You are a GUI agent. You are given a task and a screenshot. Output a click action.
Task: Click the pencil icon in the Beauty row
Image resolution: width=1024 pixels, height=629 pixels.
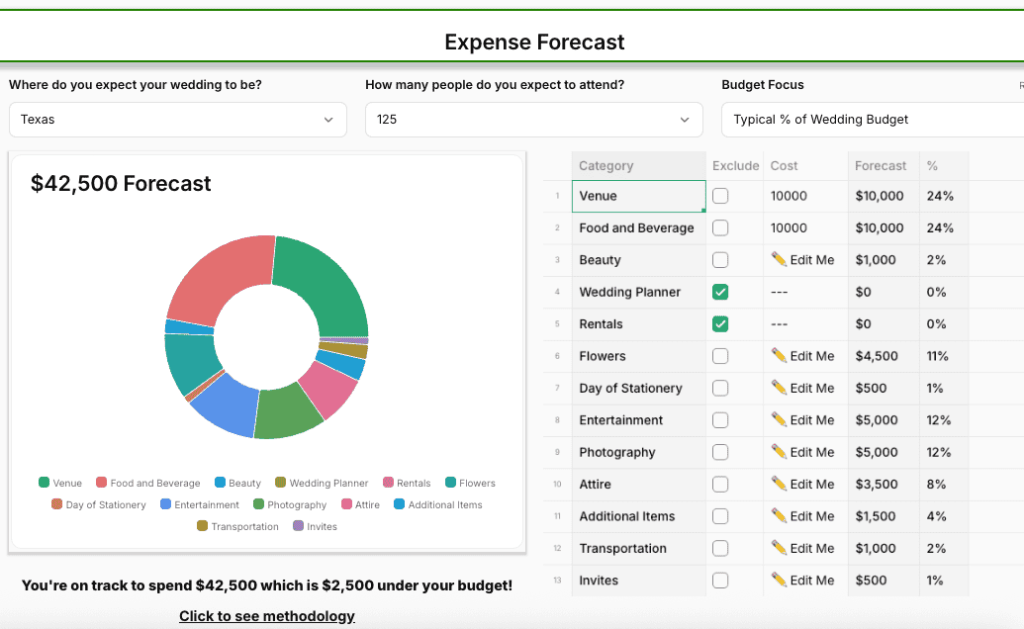click(x=779, y=259)
